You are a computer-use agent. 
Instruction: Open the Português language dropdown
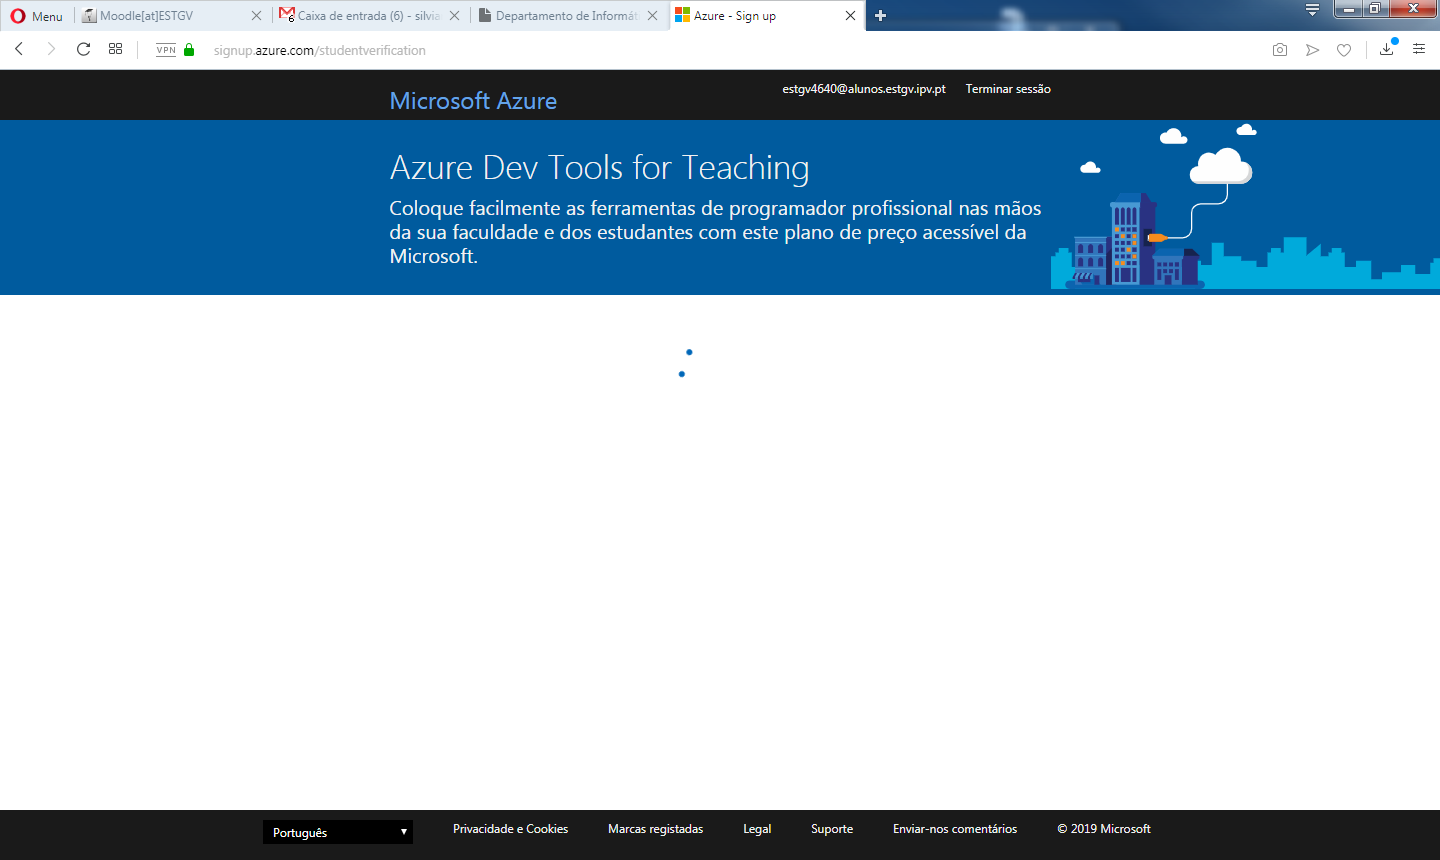click(x=338, y=832)
